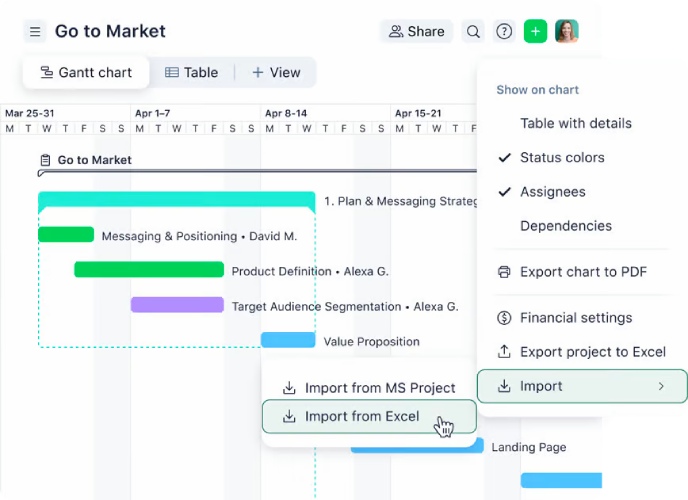
Task: Click download icon beside Import from MS Project
Action: click(289, 388)
